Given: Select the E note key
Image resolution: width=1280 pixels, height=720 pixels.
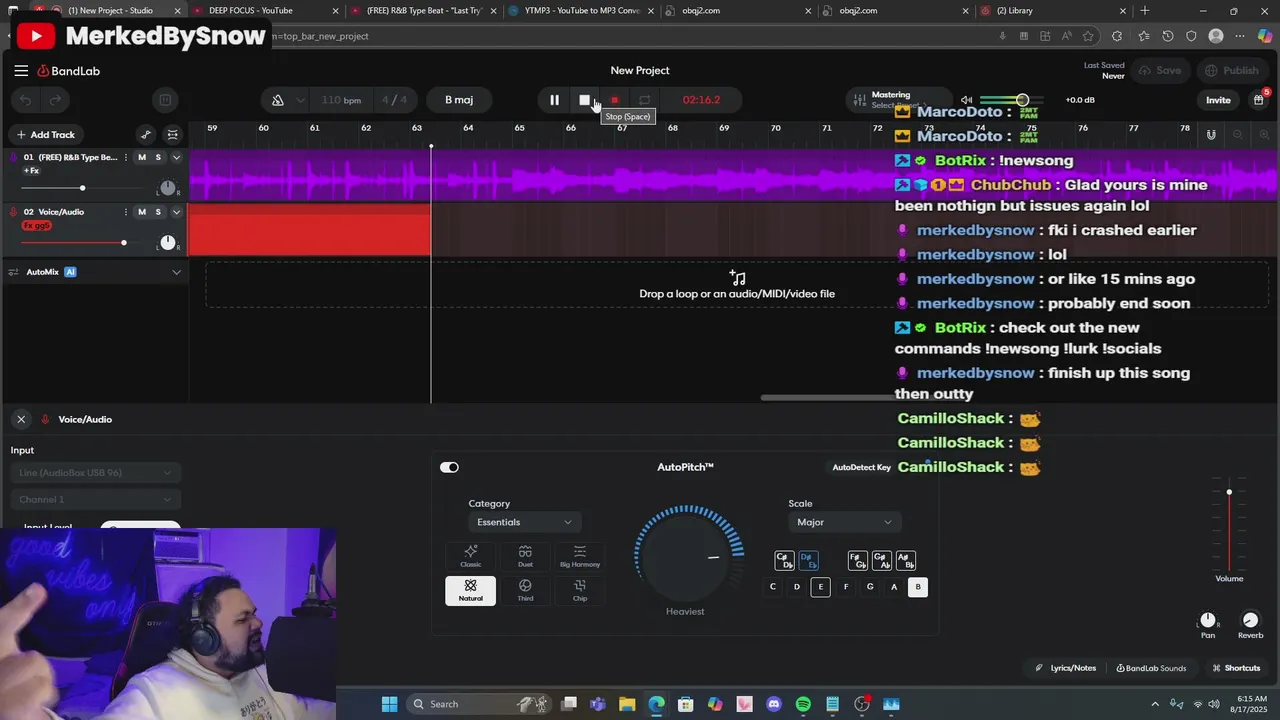Looking at the screenshot, I should pos(821,587).
